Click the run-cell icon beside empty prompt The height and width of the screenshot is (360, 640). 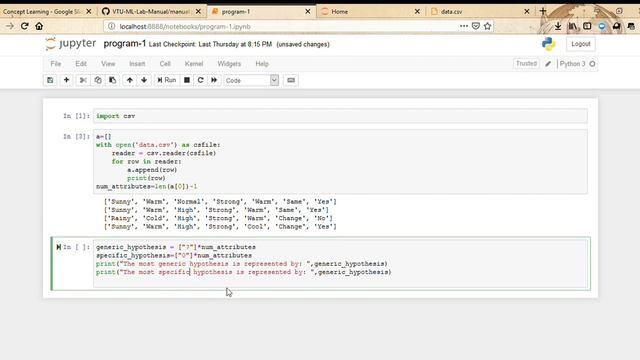coord(58,247)
